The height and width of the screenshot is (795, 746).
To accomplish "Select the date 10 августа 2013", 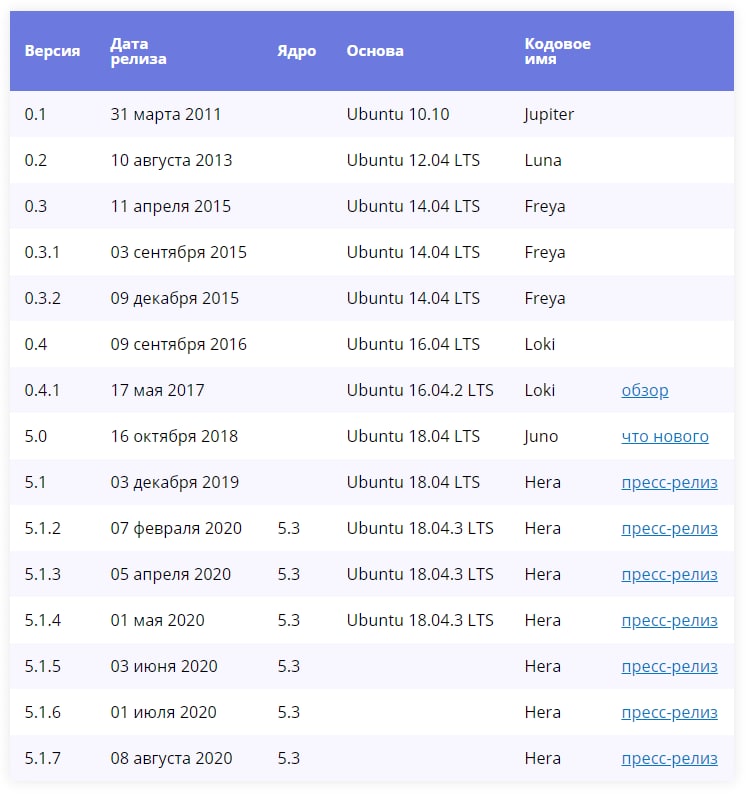I will 171,160.
